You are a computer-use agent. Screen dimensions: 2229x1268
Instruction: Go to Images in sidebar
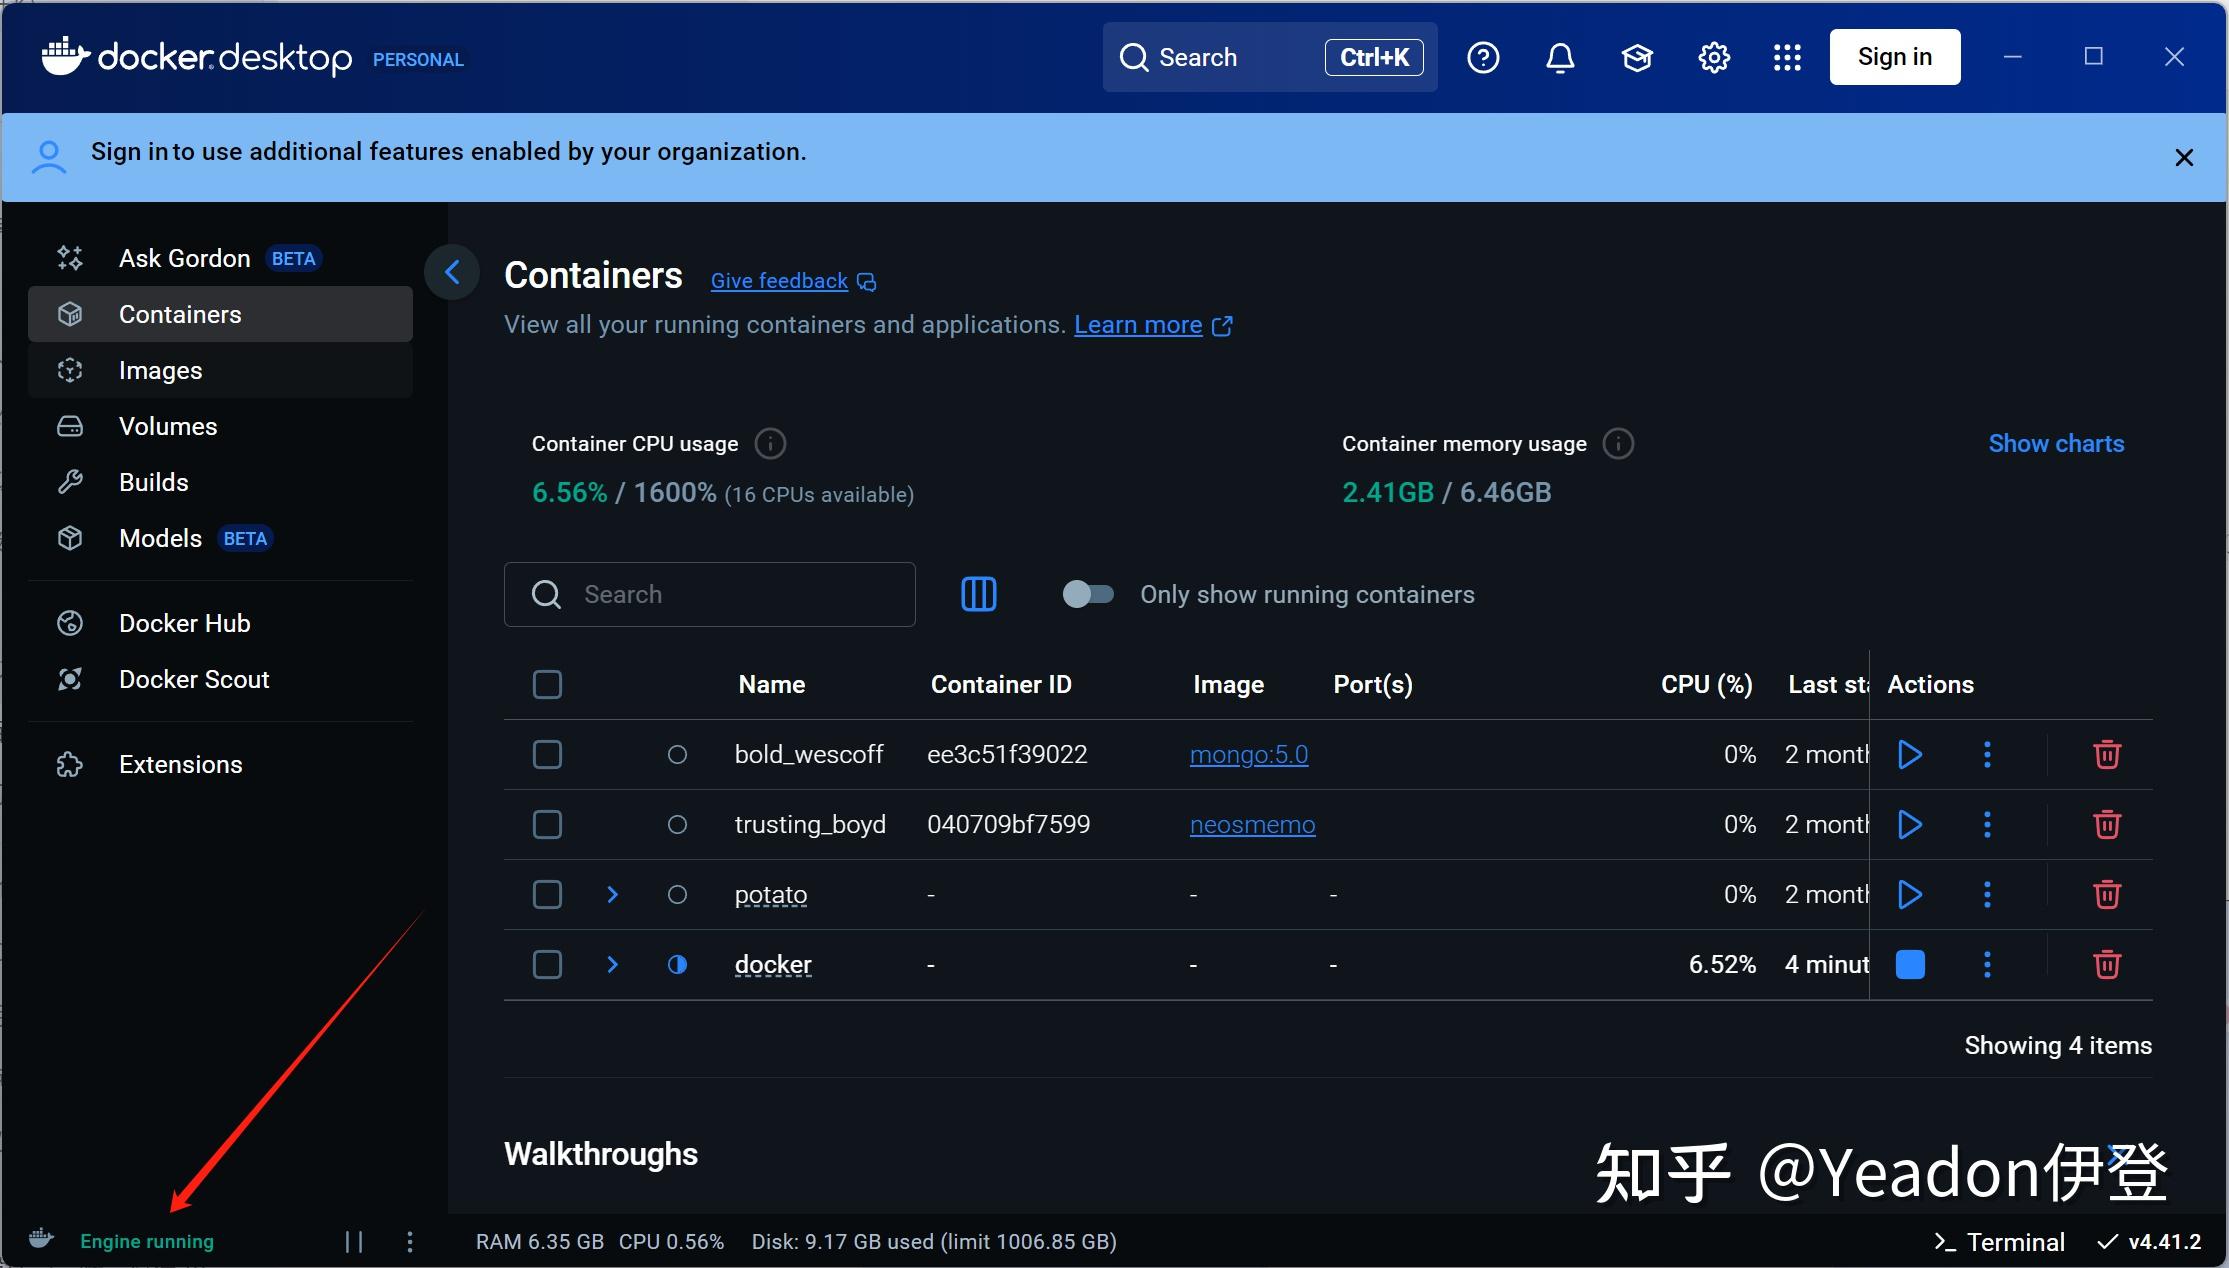(x=160, y=370)
